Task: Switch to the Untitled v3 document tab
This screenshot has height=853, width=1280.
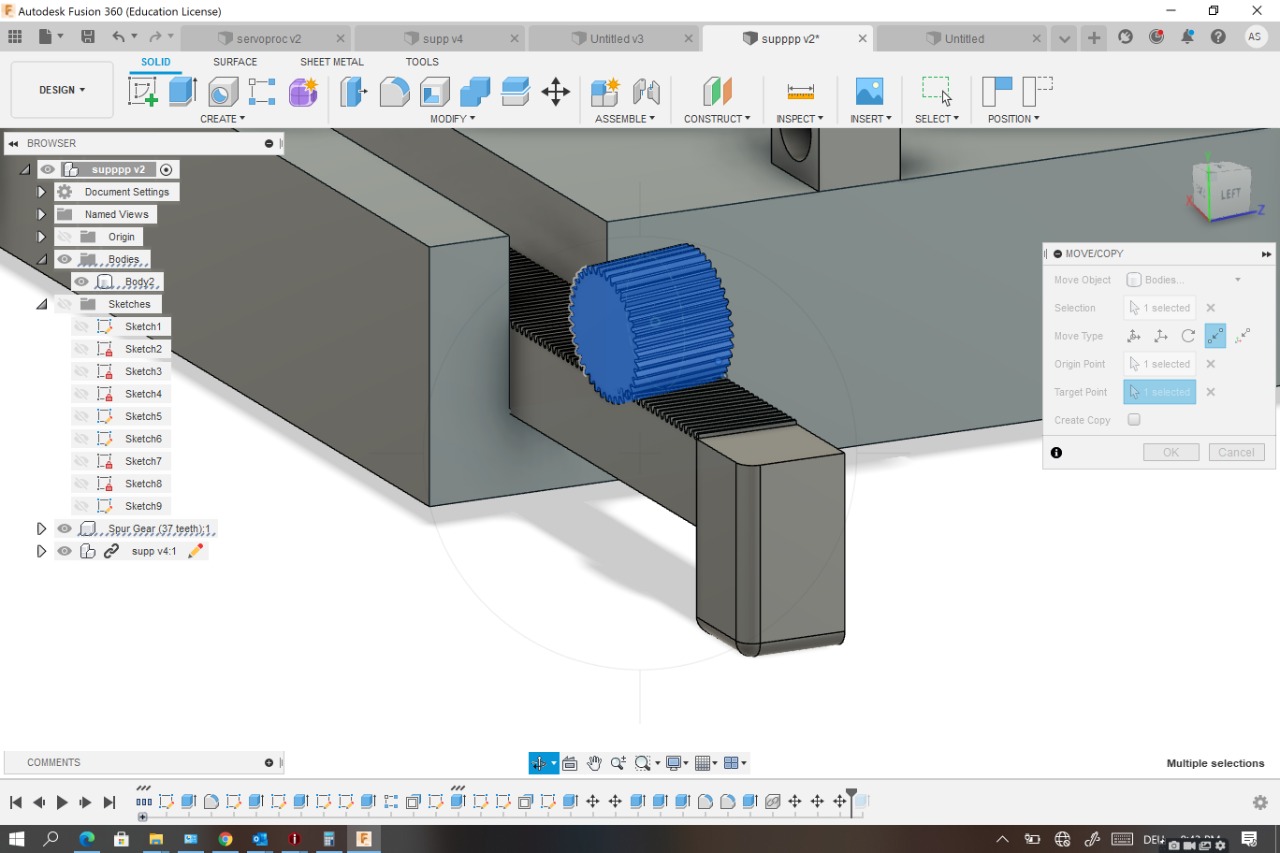Action: pos(616,39)
